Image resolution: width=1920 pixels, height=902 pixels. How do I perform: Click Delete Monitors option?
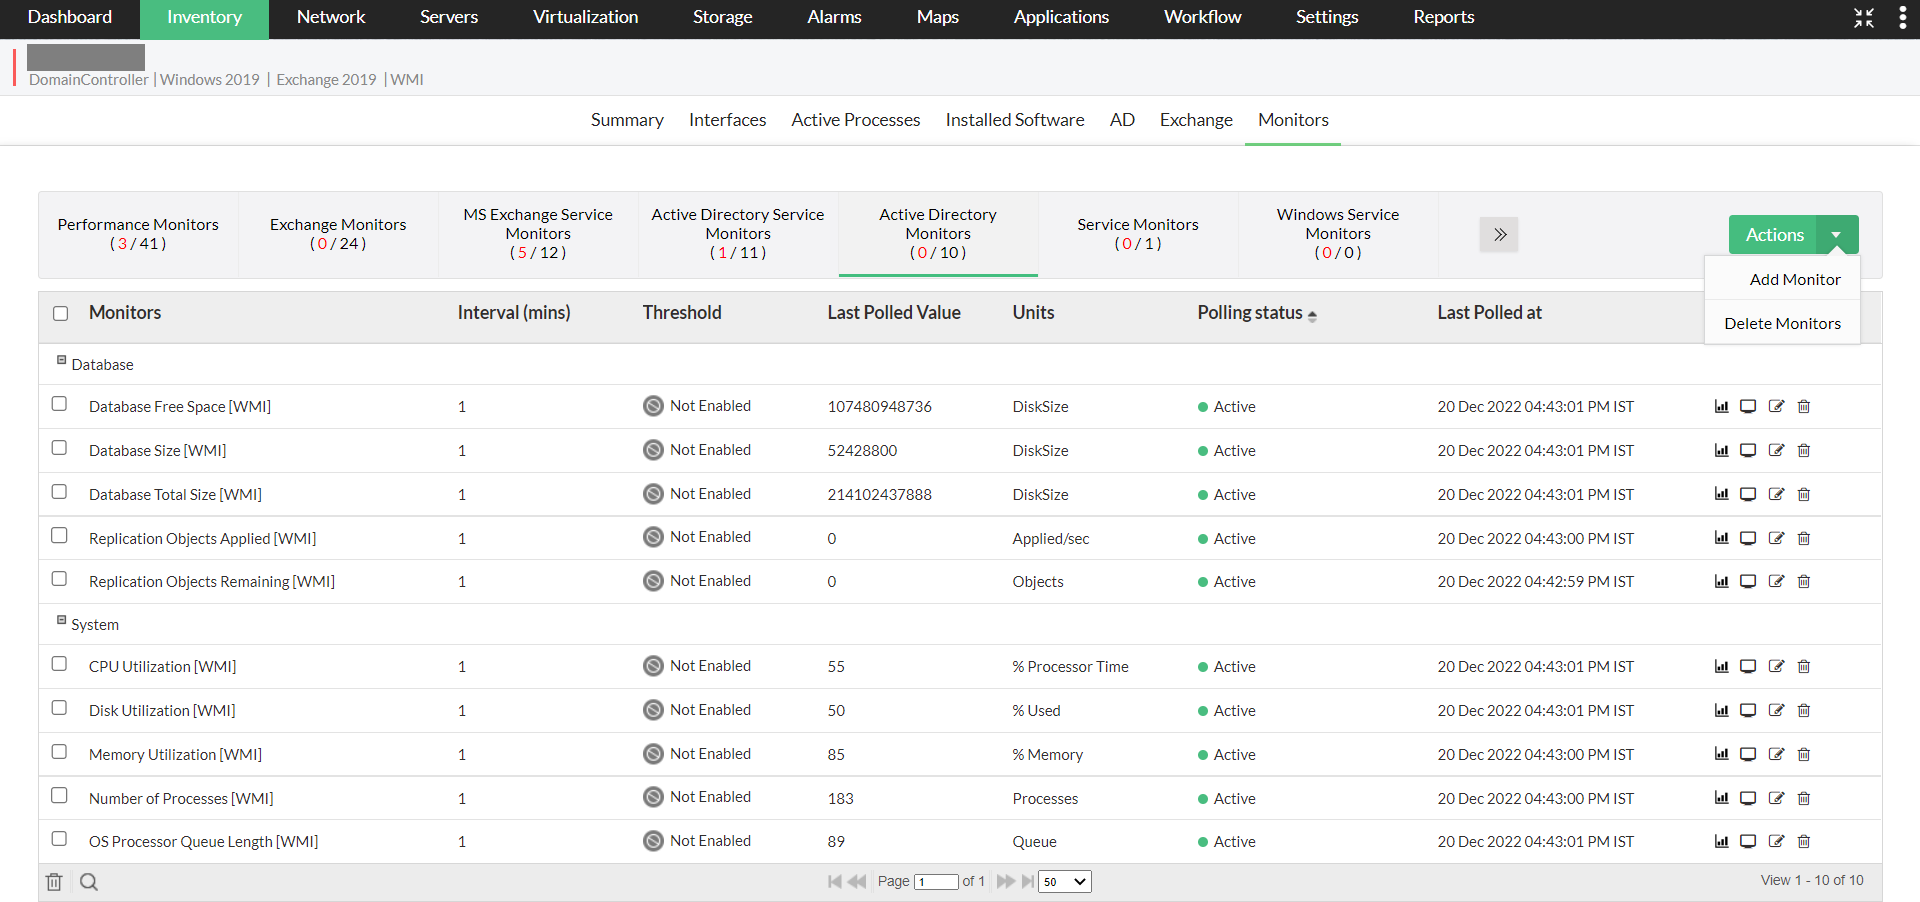(1782, 324)
